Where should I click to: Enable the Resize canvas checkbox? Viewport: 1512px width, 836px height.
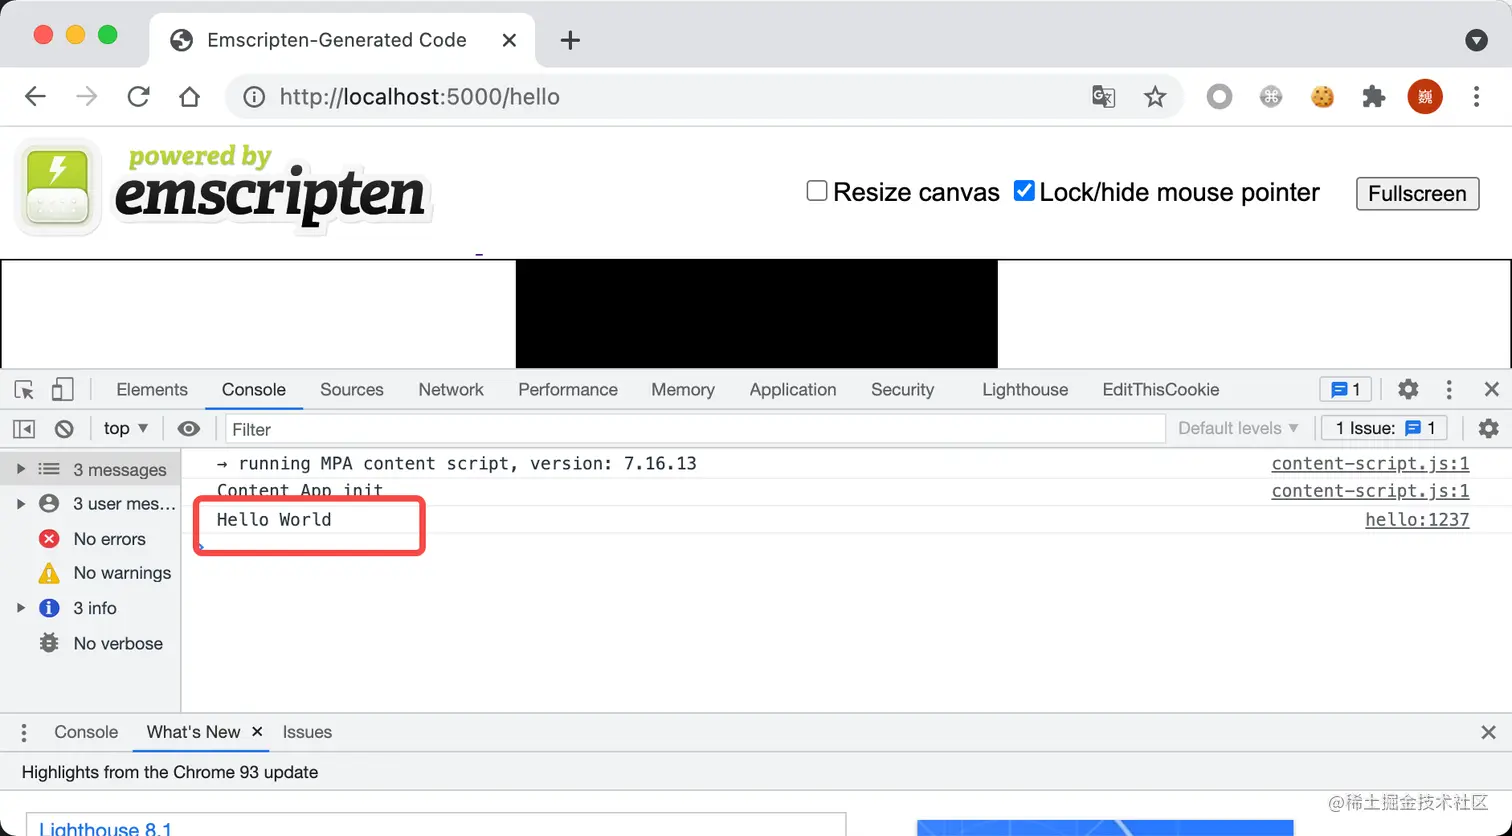pos(816,190)
